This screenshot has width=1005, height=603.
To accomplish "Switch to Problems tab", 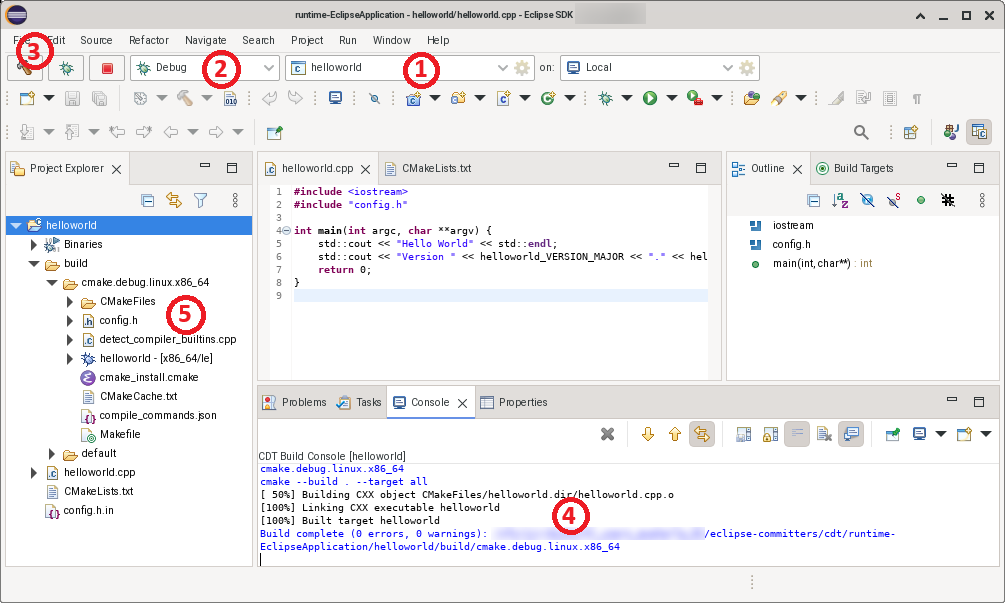I will (295, 402).
